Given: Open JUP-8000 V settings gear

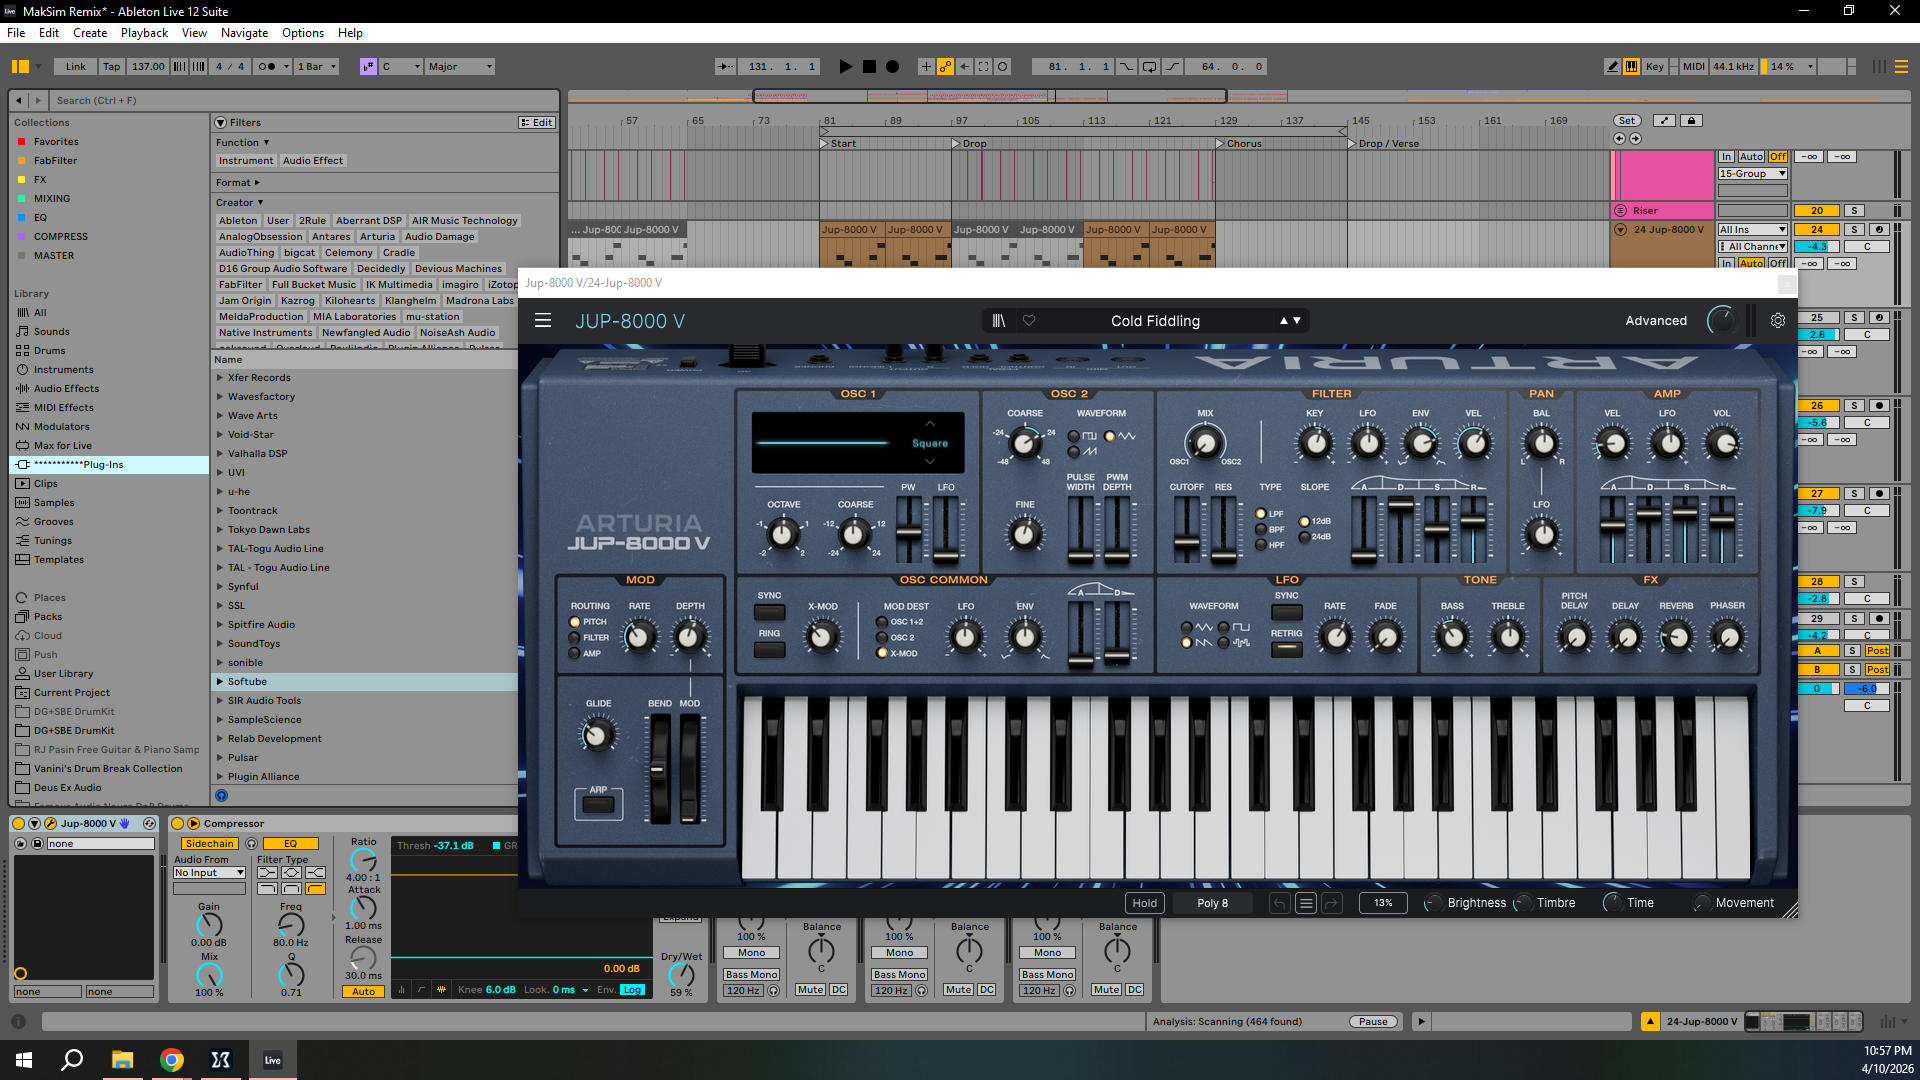Looking at the screenshot, I should click(x=1777, y=321).
